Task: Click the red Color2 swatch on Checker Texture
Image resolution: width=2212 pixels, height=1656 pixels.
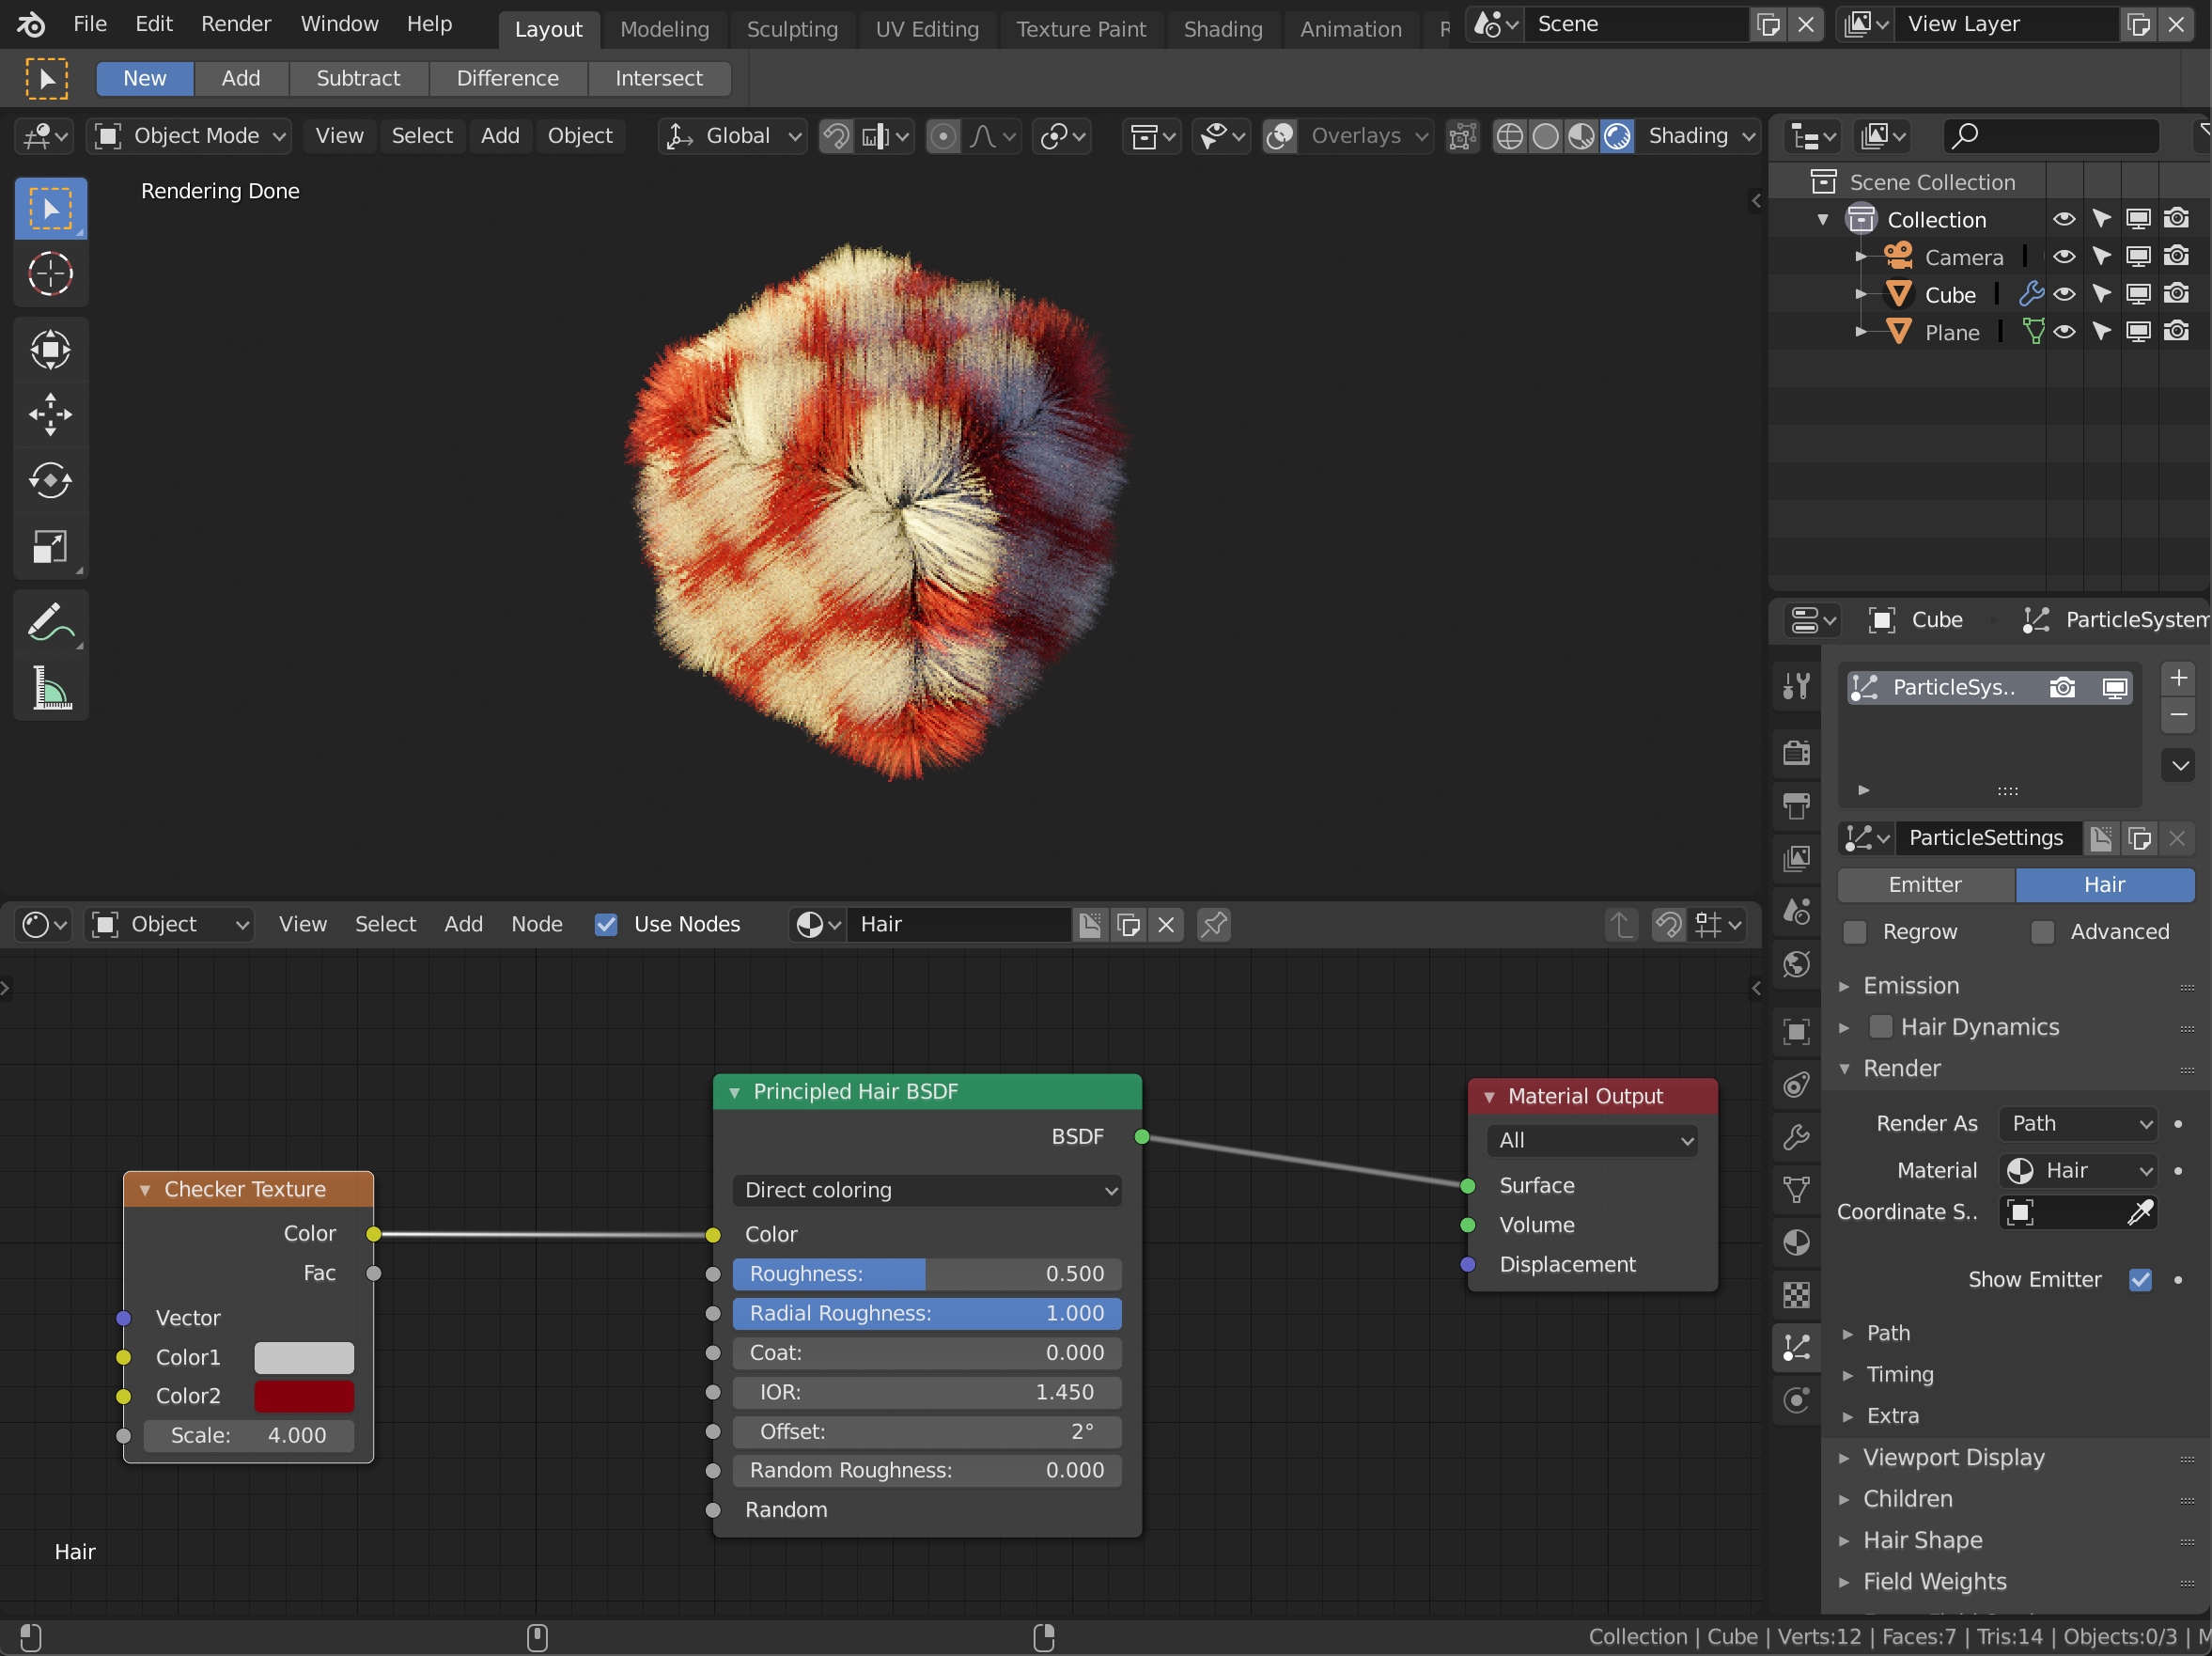Action: (x=304, y=1396)
